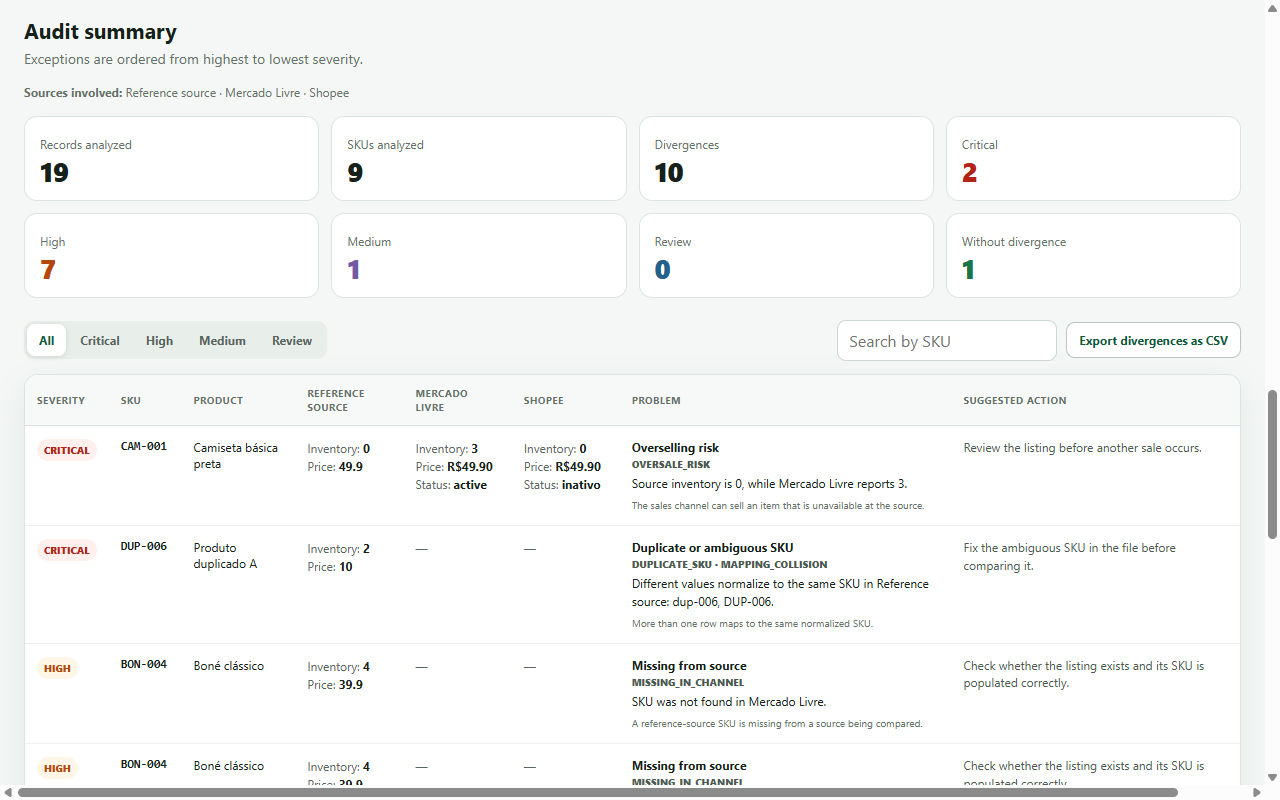Screen dimensions: 1280x800
Task: Export divergences as CSV
Action: click(1153, 341)
